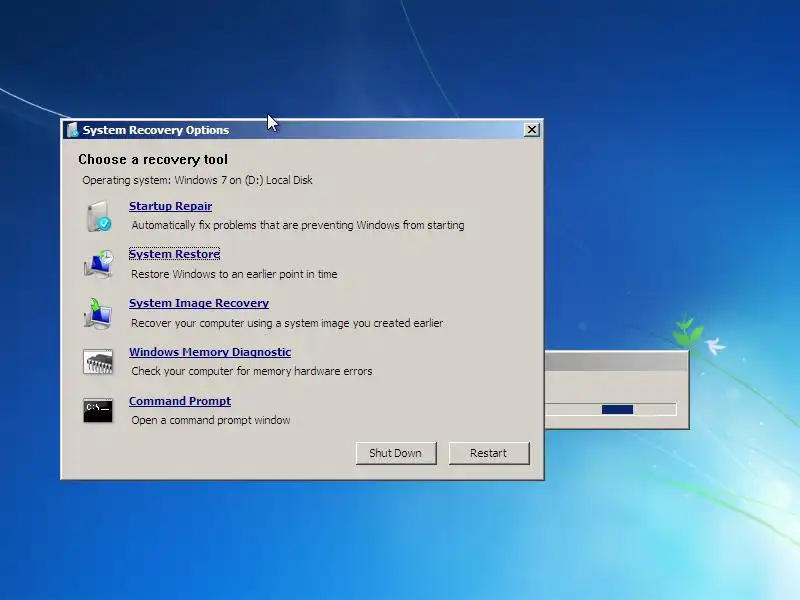800x600 pixels.
Task: Click the Shut Down button
Action: (x=396, y=453)
